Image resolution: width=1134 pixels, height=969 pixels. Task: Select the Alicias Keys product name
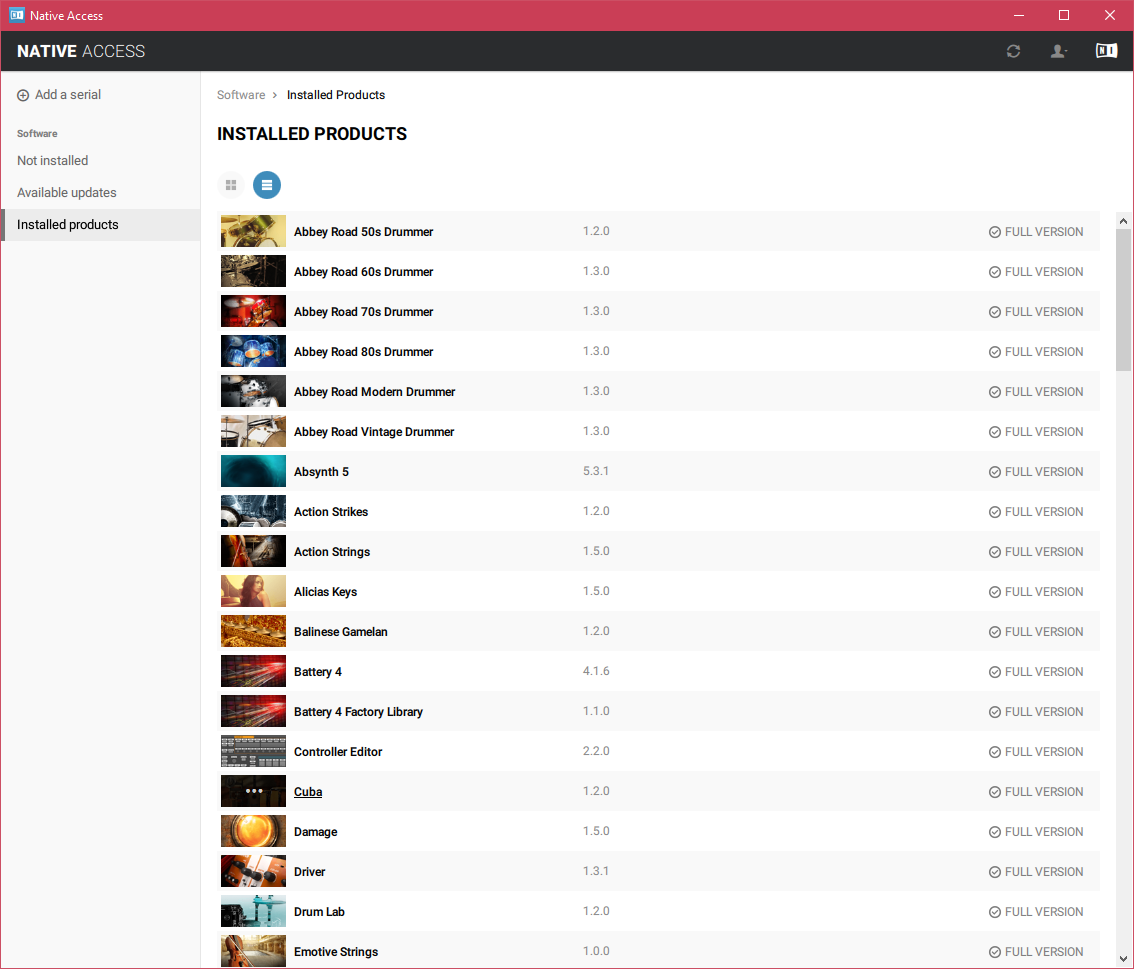coord(325,592)
